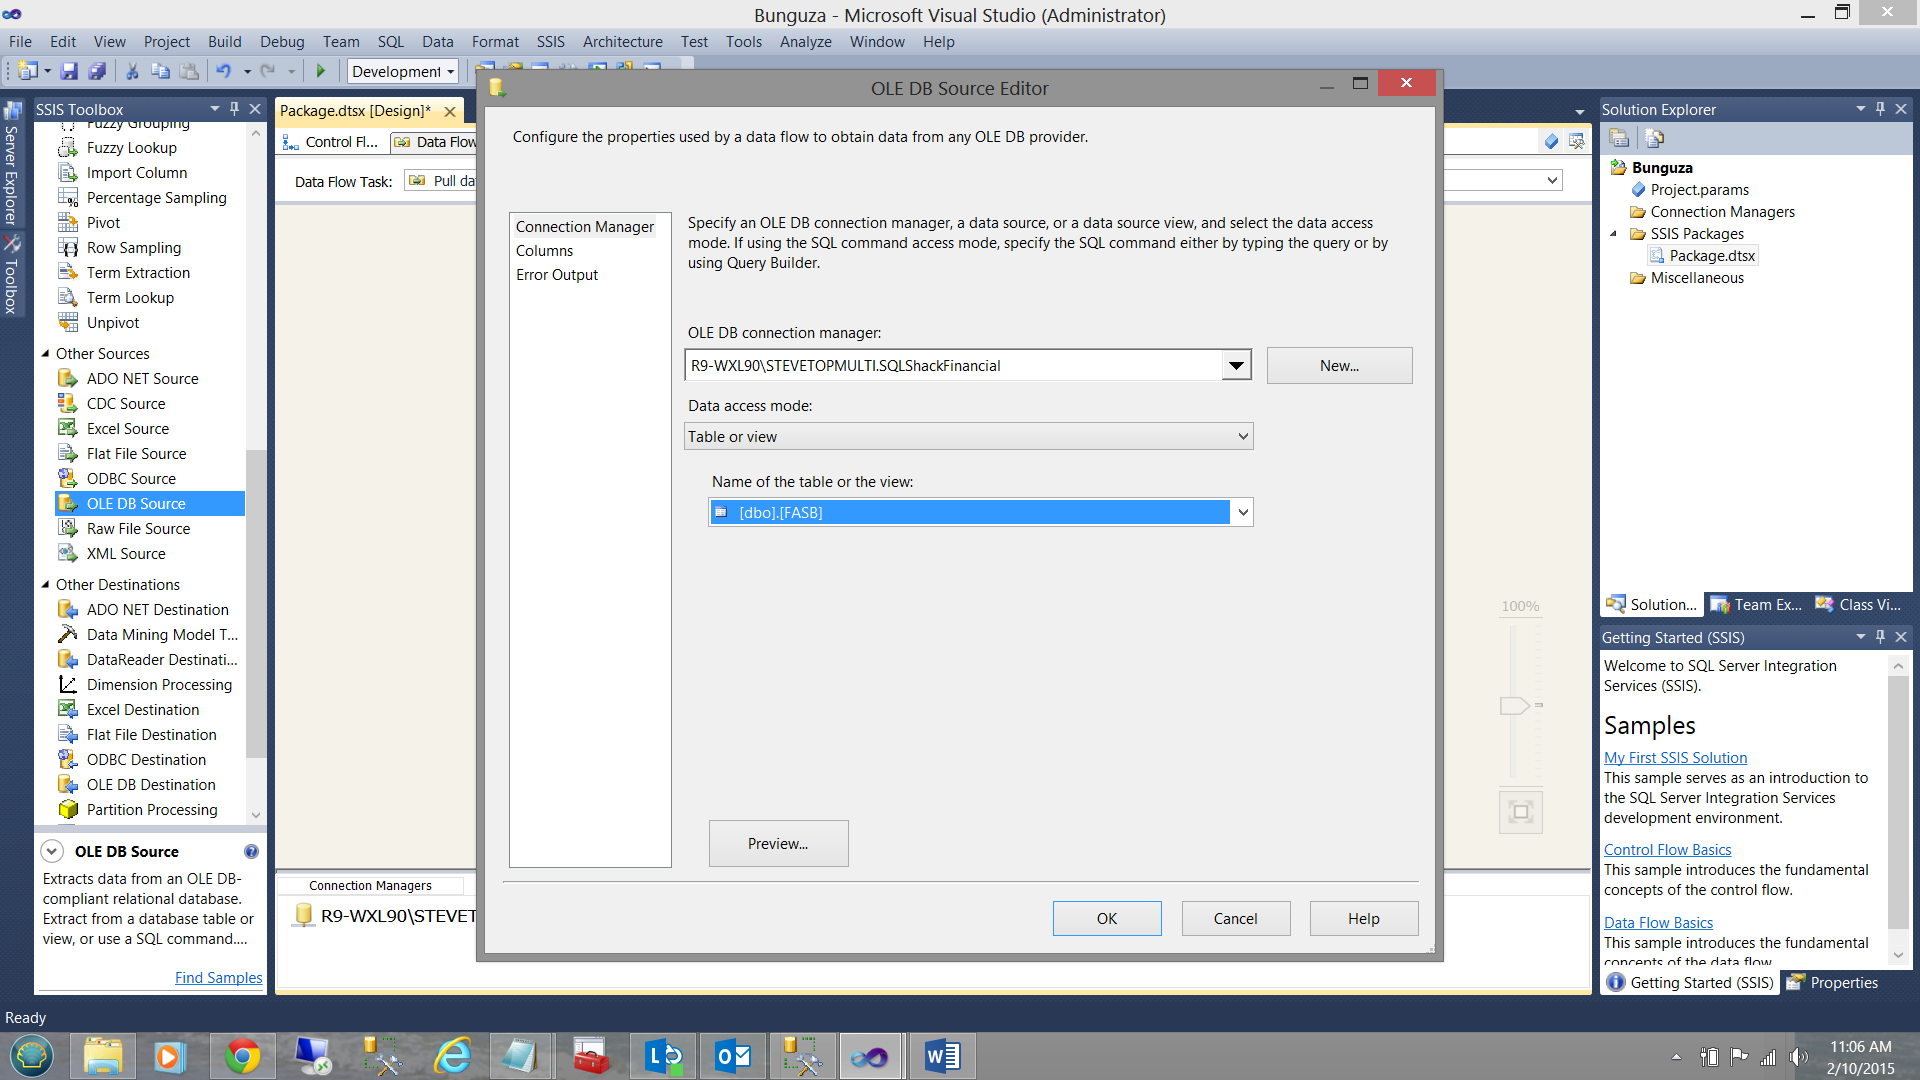
Task: Open Word from the Windows taskbar
Action: (941, 1056)
